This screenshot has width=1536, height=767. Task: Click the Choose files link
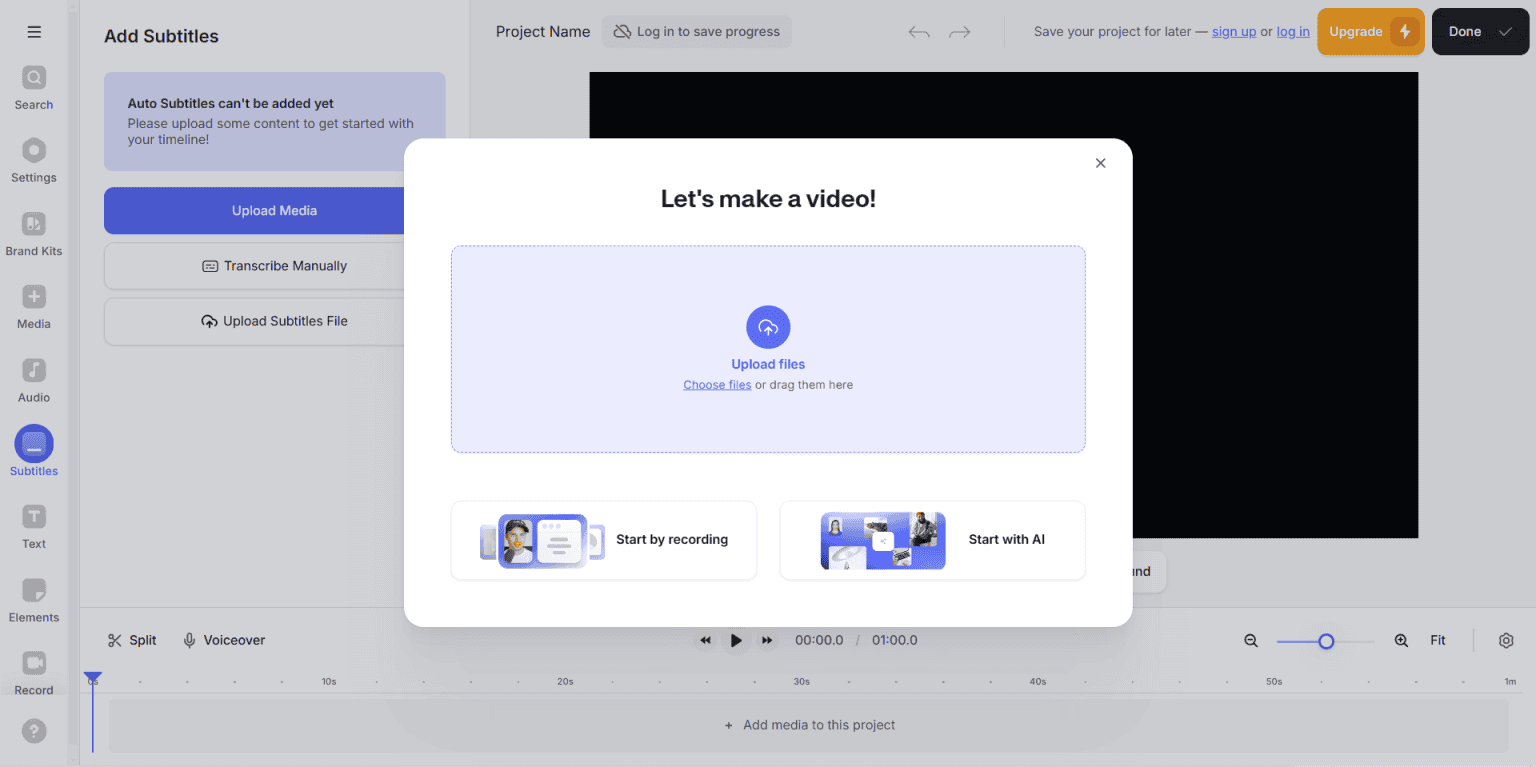click(717, 385)
